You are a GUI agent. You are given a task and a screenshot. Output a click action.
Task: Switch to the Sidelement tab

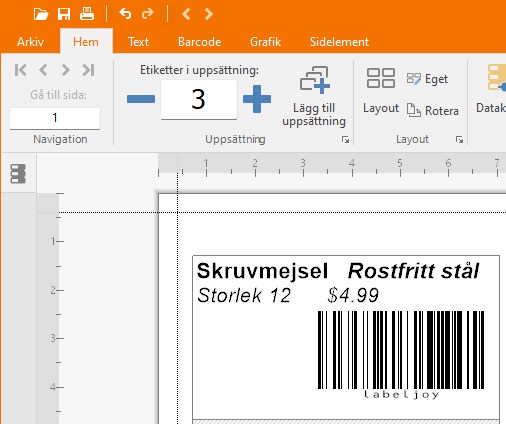[x=339, y=42]
